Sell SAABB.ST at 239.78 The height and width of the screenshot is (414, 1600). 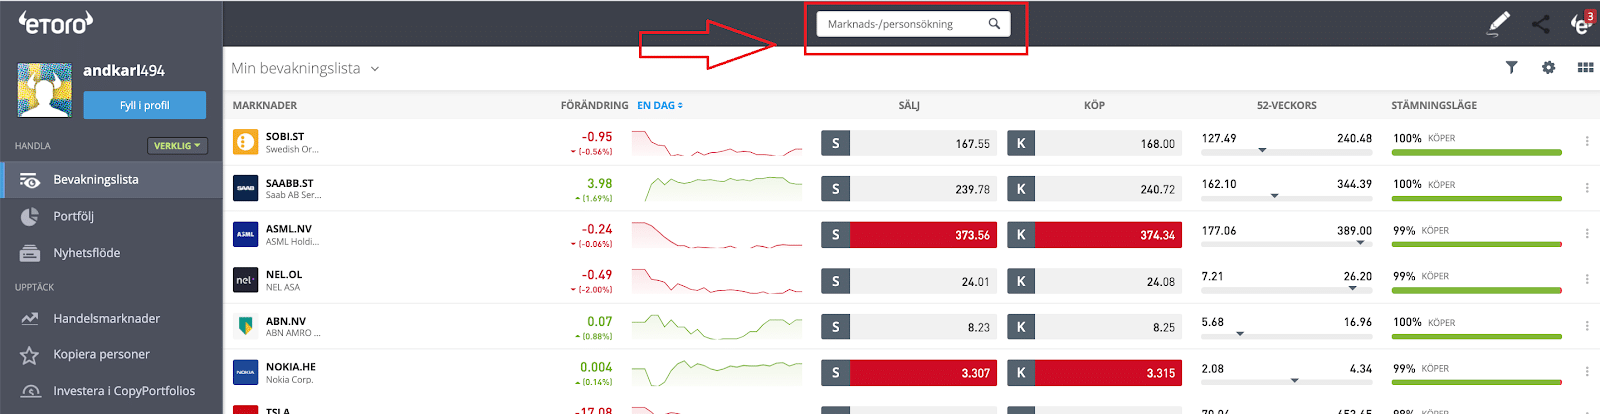pyautogui.click(x=908, y=189)
